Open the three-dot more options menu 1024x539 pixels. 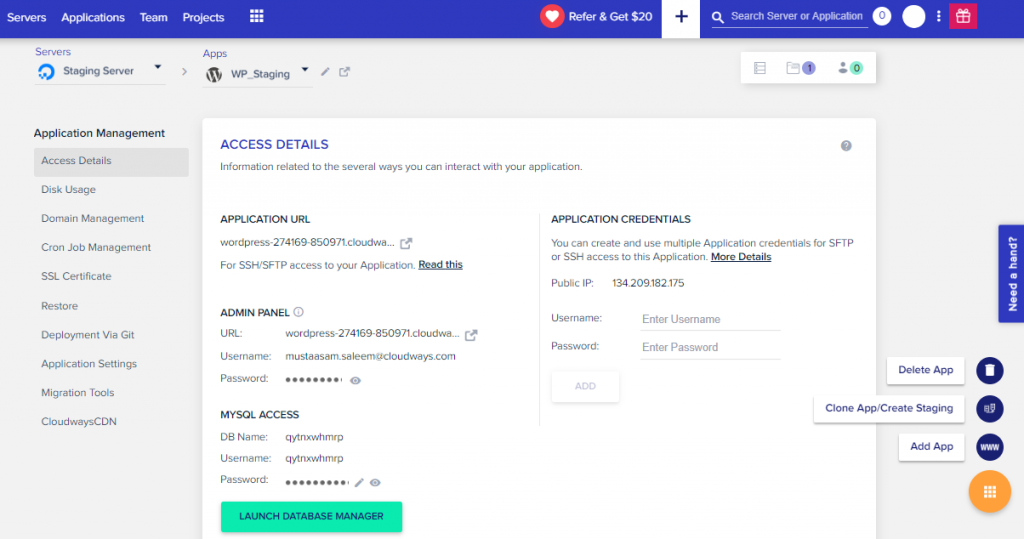tap(938, 16)
